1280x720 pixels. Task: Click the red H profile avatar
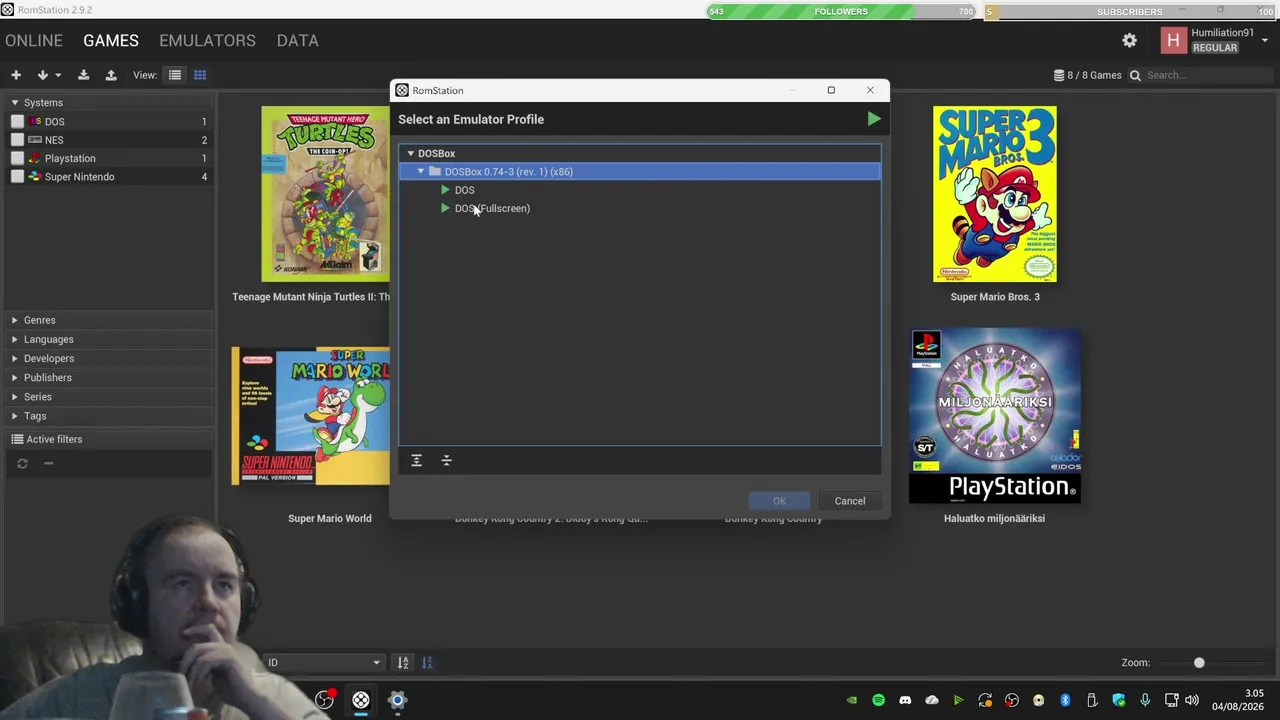click(1173, 40)
